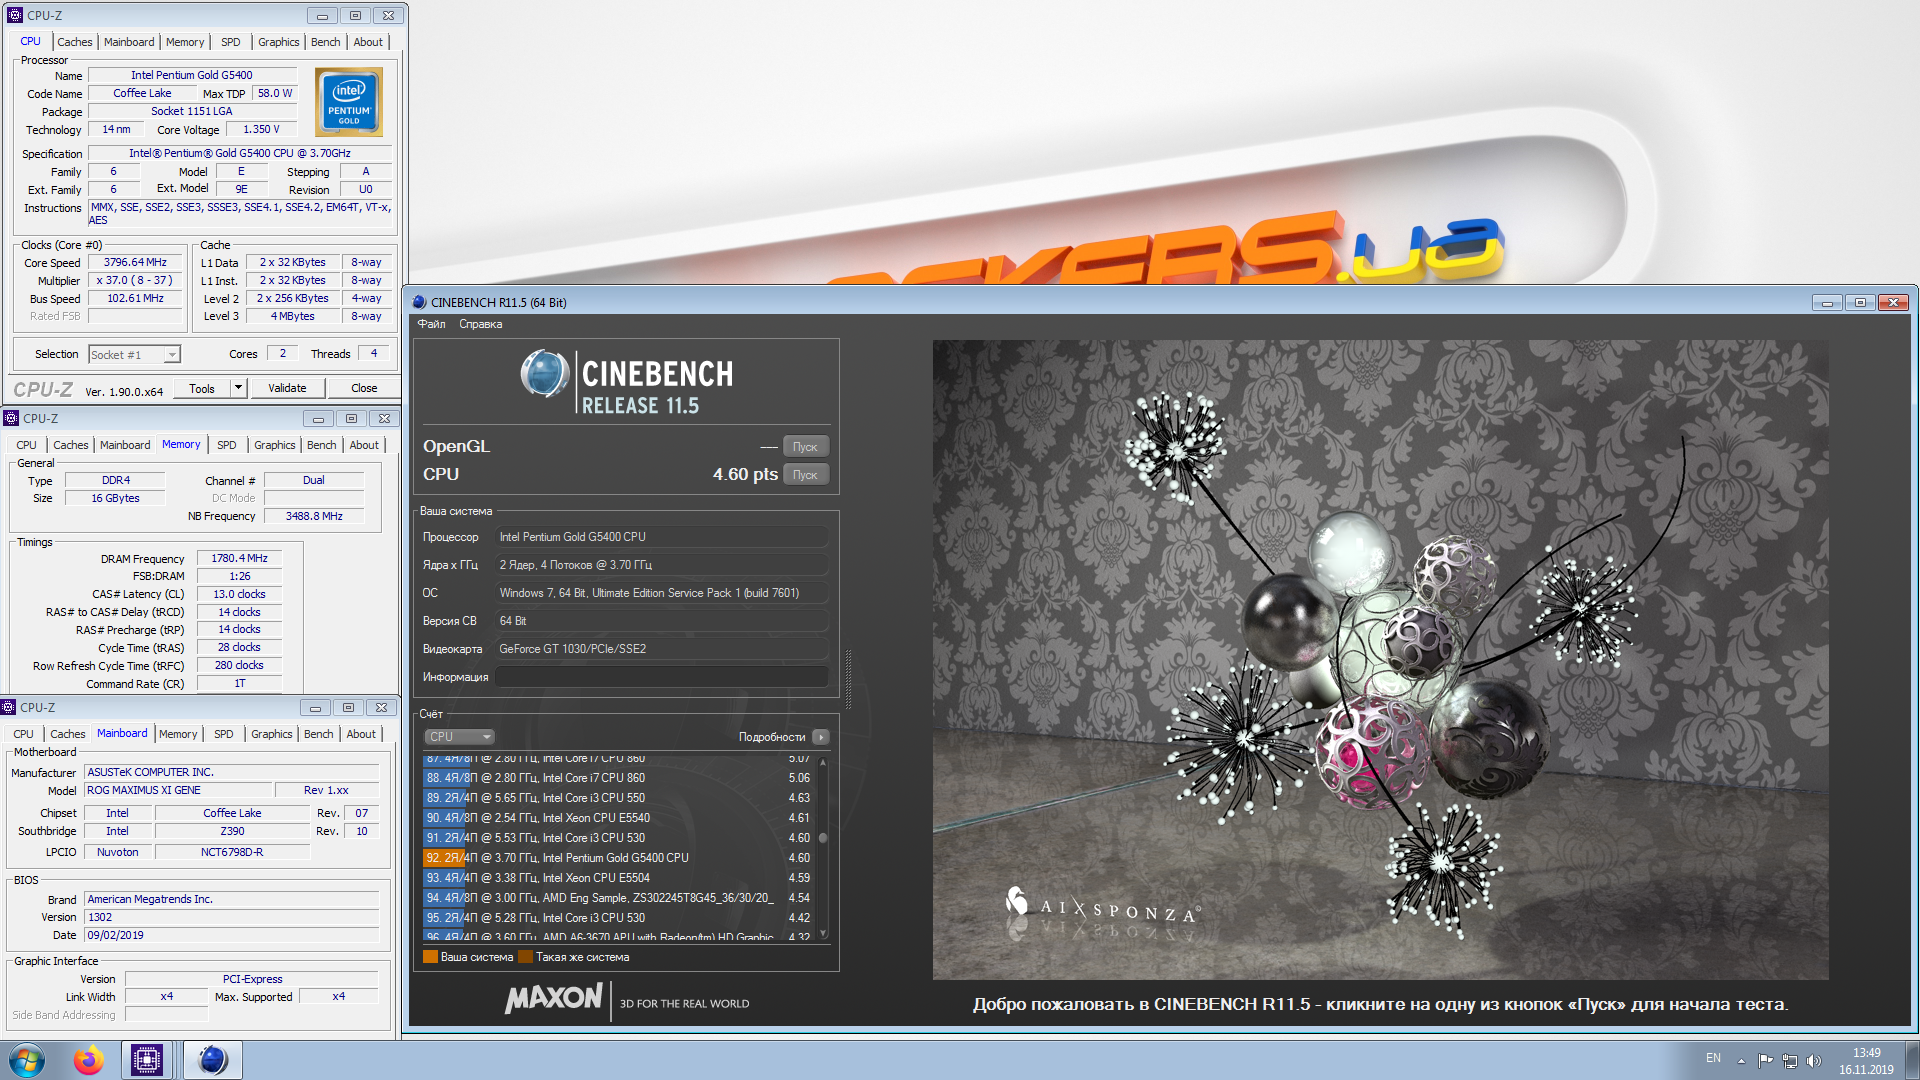This screenshot has width=1920, height=1080.
Task: Open the Caches tab in top CPU-Z window
Action: [74, 42]
